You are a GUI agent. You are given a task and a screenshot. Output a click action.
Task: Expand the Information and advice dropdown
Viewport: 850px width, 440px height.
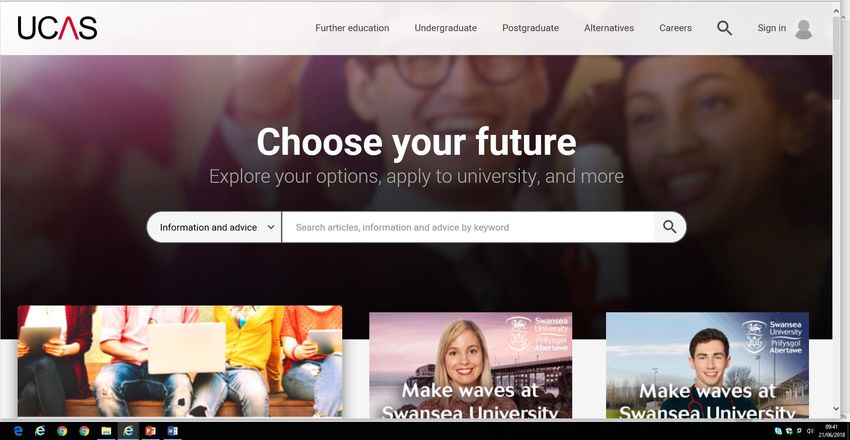pyautogui.click(x=215, y=227)
